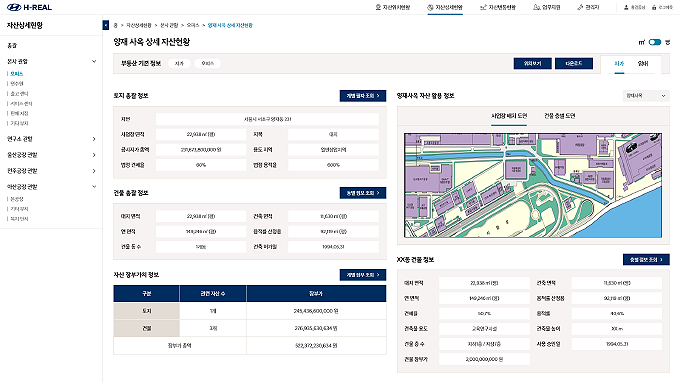Expand the 연구소 권역 sidebar section
Viewport: 680px width, 383px height.
click(x=94, y=139)
